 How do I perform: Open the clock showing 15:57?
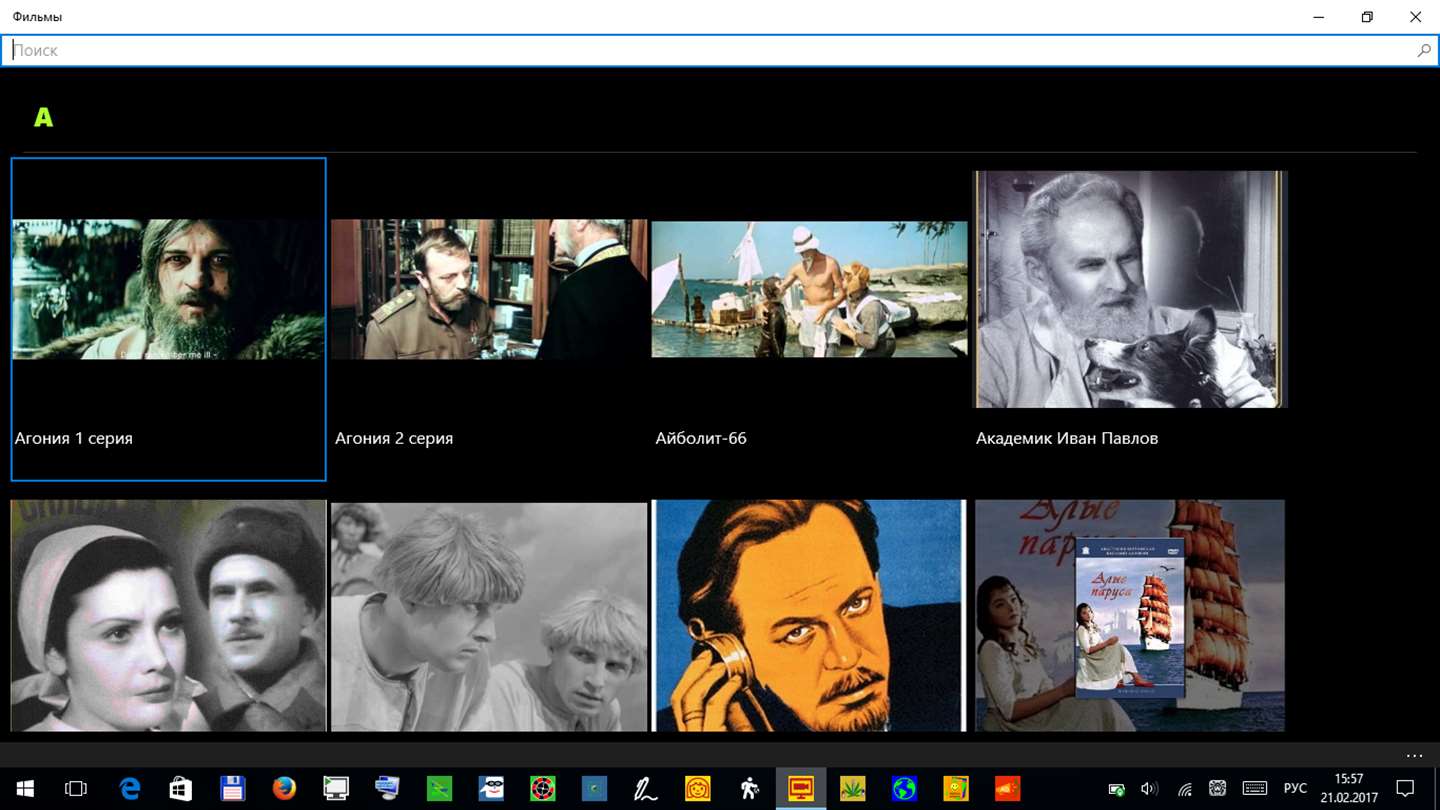1349,789
